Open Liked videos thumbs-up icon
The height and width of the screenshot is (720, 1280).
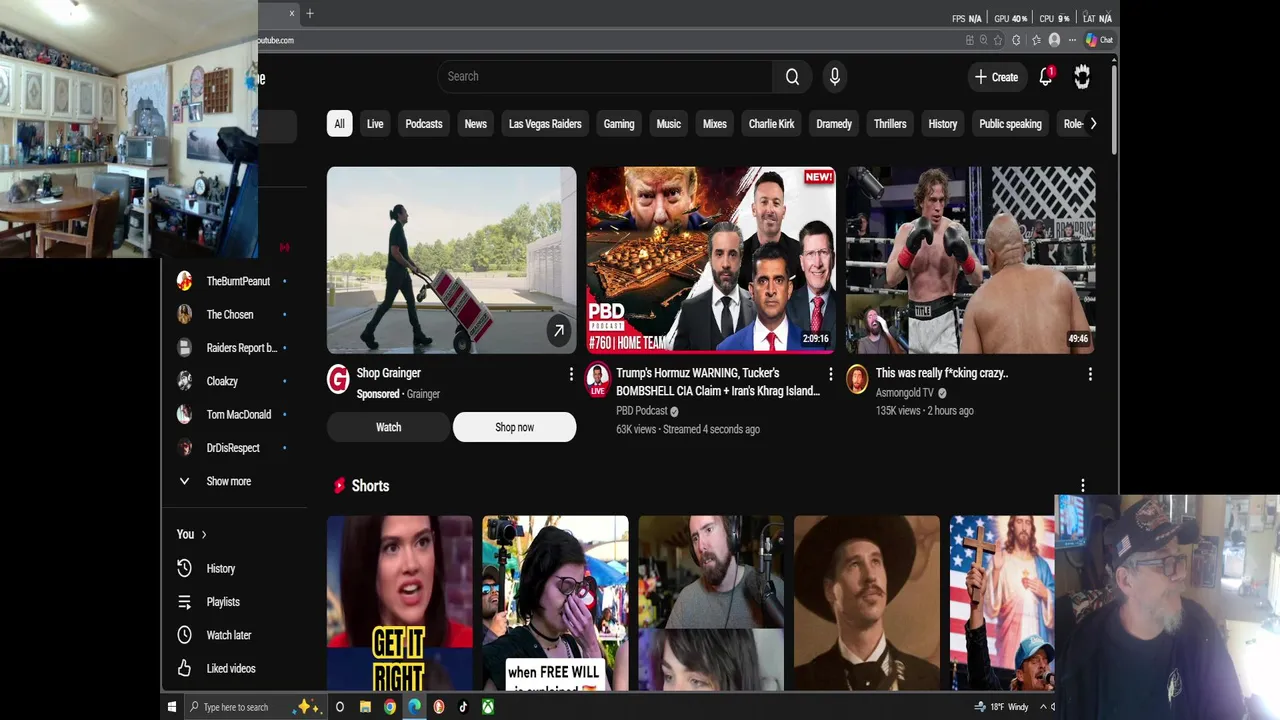coord(184,668)
